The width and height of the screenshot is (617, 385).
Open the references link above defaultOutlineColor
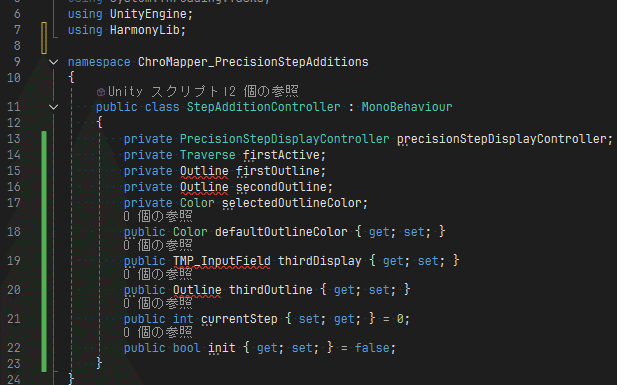pyautogui.click(x=158, y=216)
